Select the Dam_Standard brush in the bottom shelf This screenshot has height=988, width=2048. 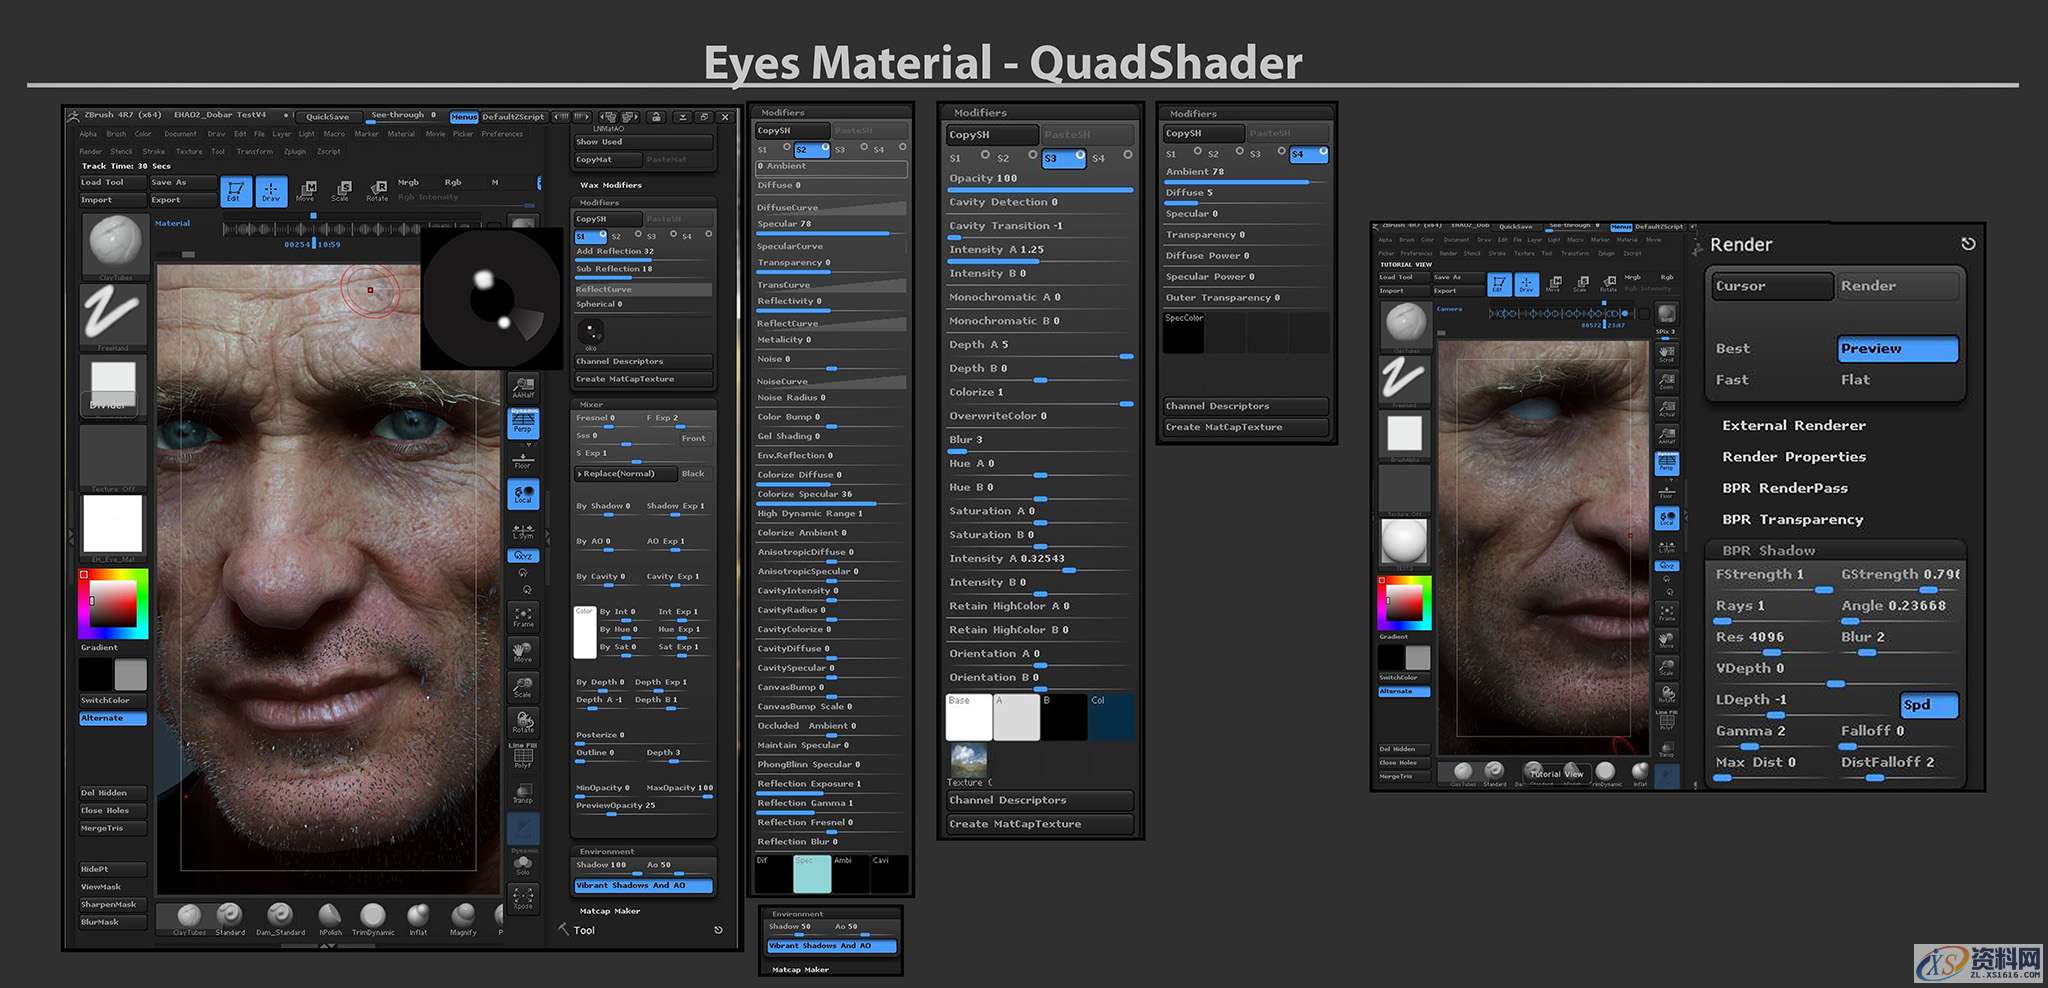pos(280,916)
